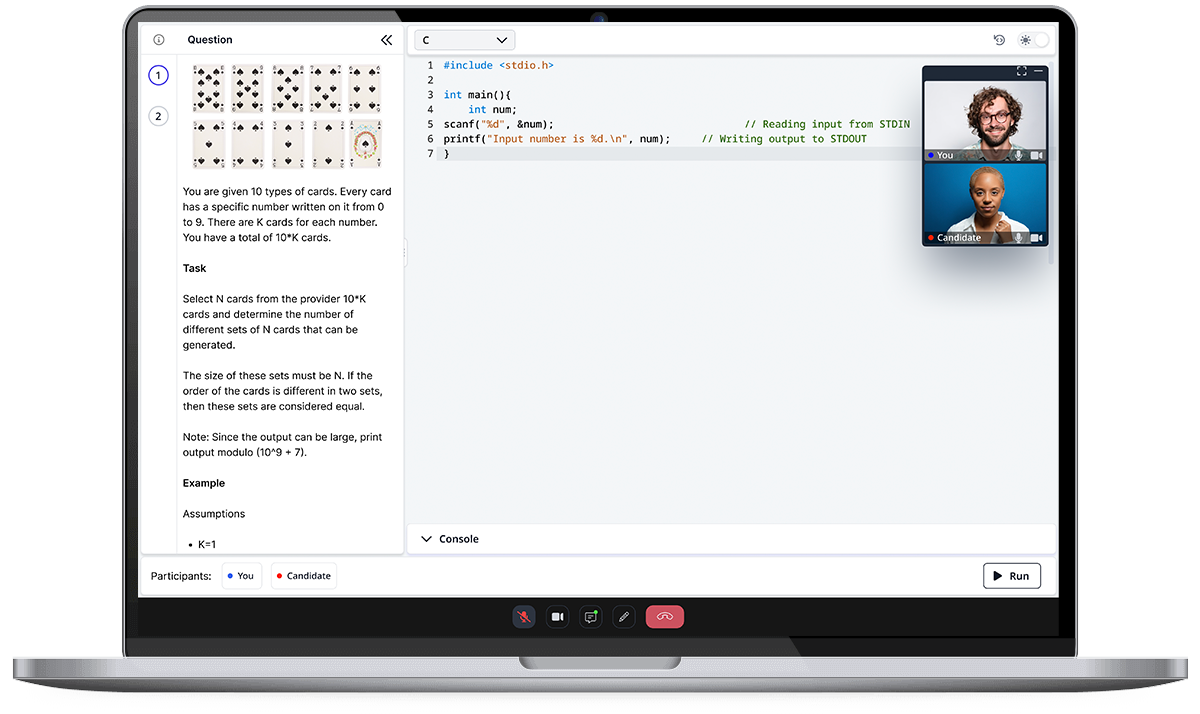
Task: Reset the code using the revert icon
Action: click(x=999, y=39)
